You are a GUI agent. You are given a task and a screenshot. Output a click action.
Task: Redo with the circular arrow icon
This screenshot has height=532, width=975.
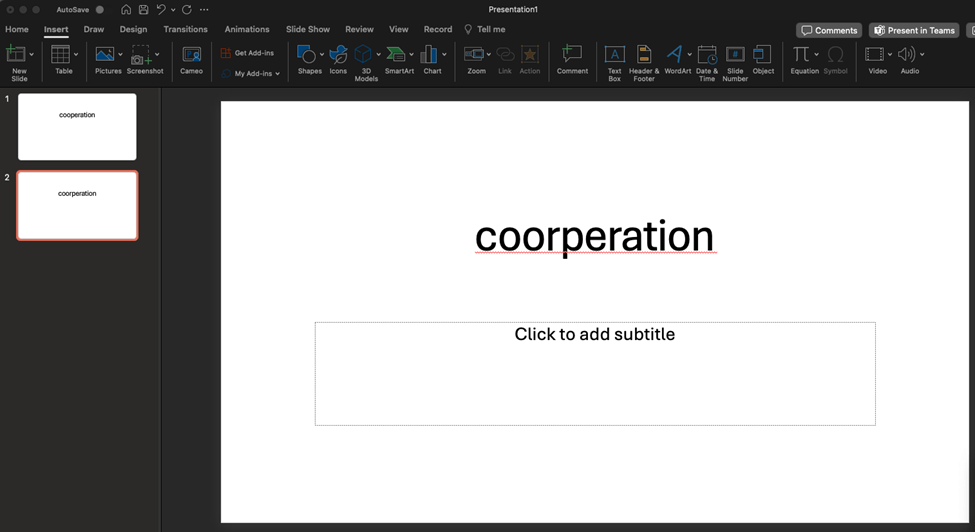tap(187, 9)
